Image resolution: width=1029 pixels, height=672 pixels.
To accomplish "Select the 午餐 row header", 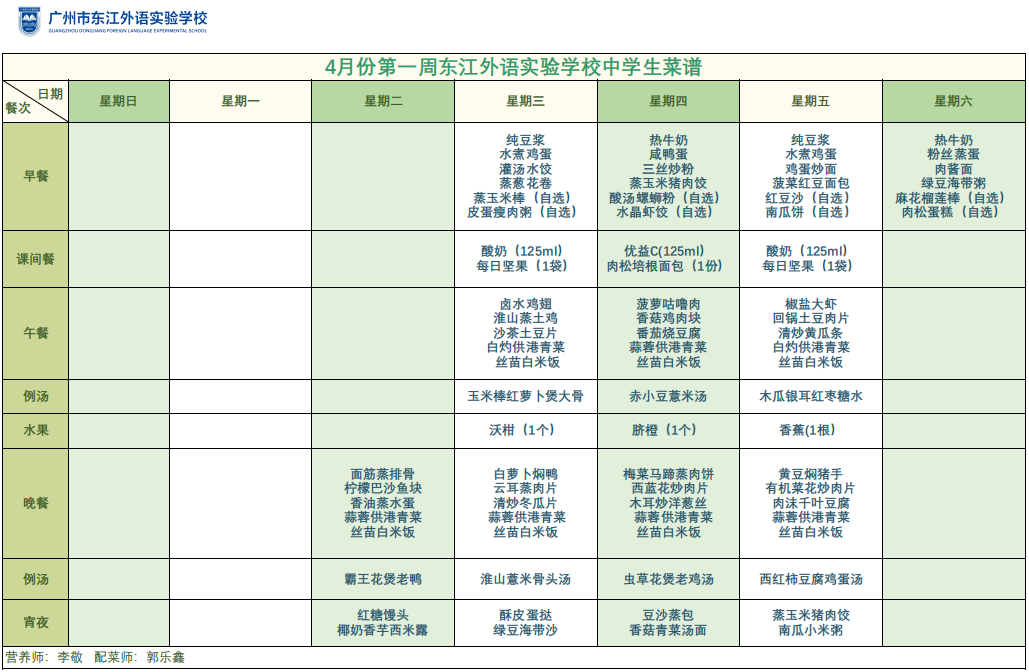I will click(x=35, y=333).
